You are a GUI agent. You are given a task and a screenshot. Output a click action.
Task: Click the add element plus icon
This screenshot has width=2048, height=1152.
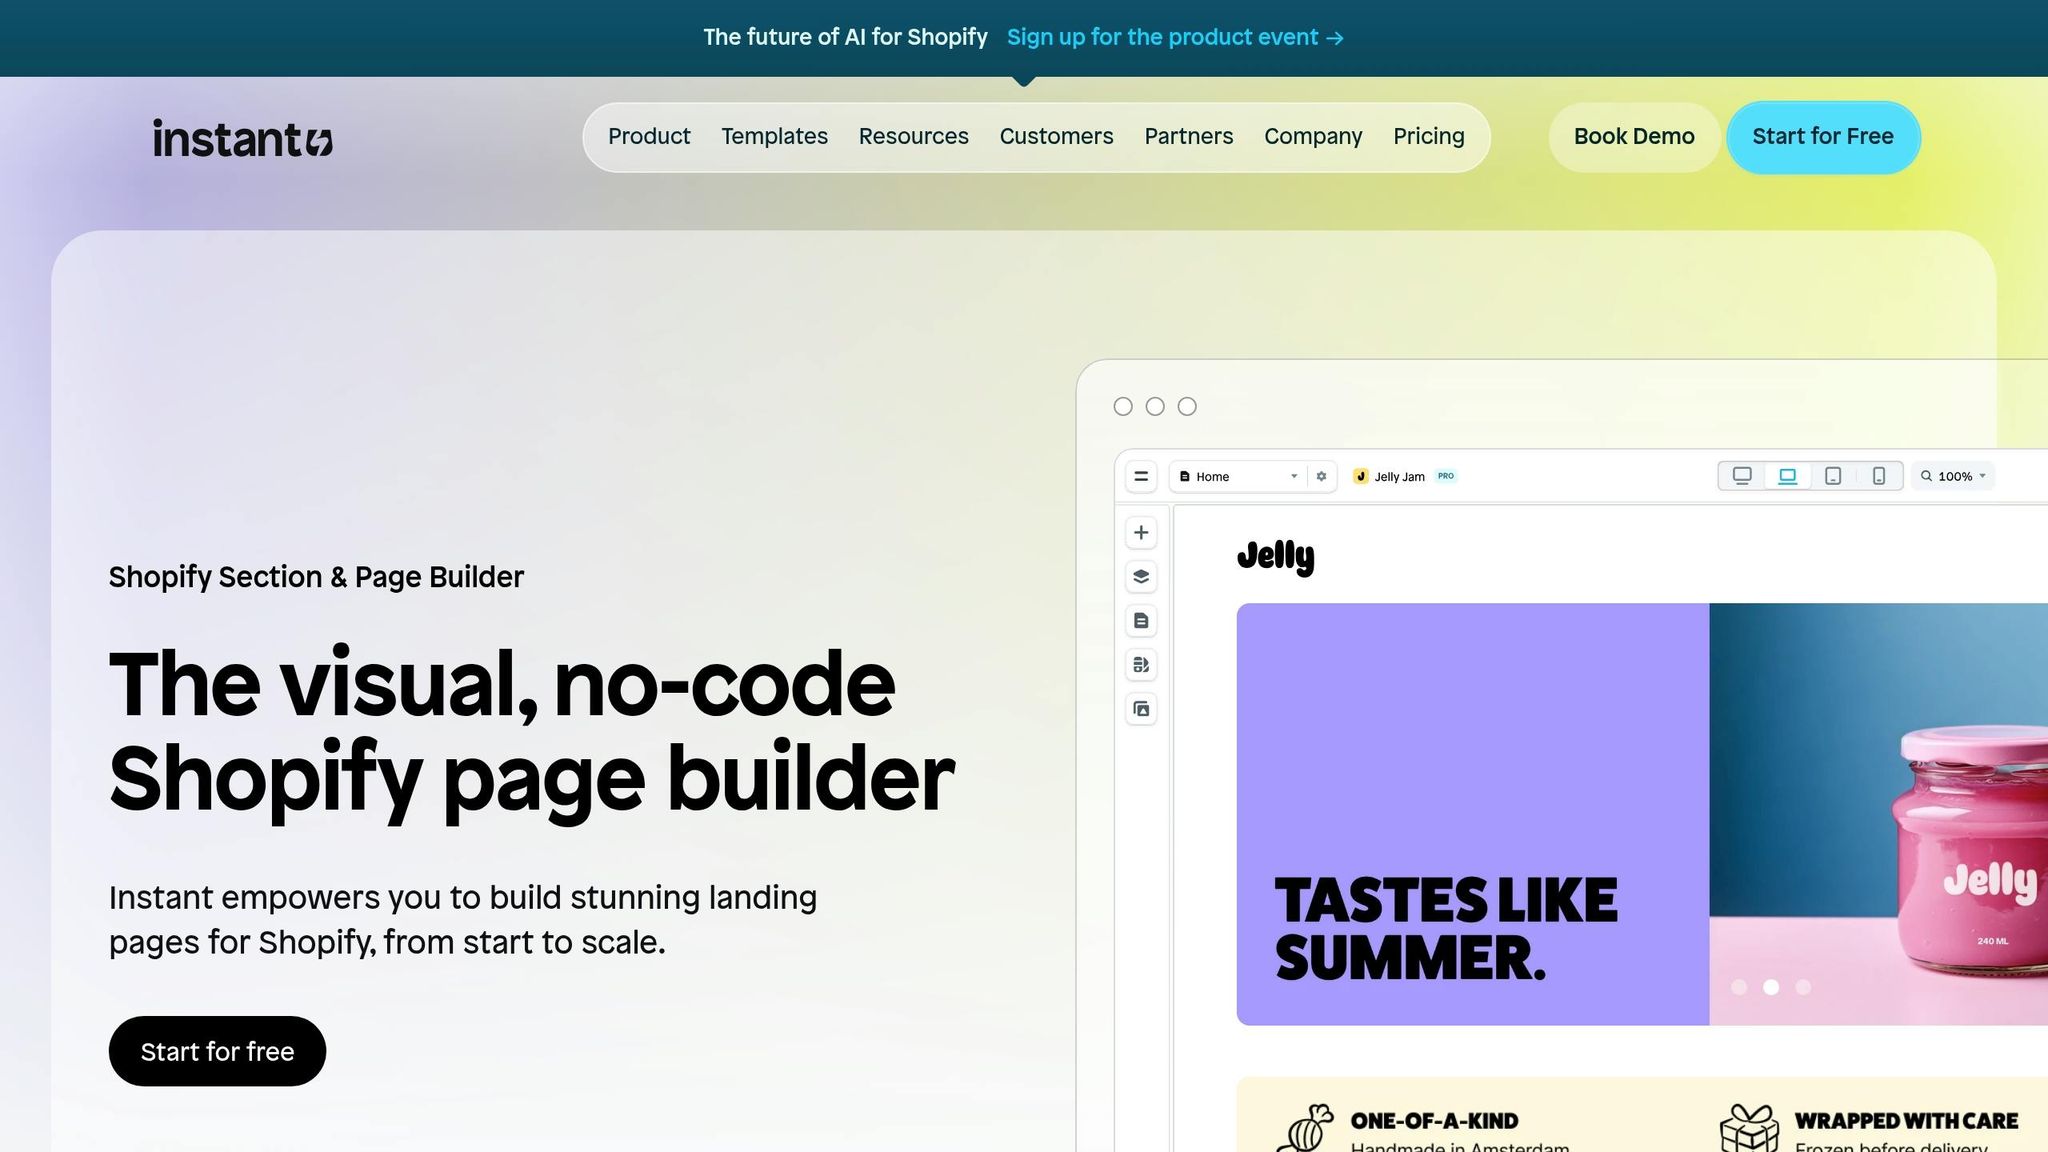pyautogui.click(x=1141, y=533)
